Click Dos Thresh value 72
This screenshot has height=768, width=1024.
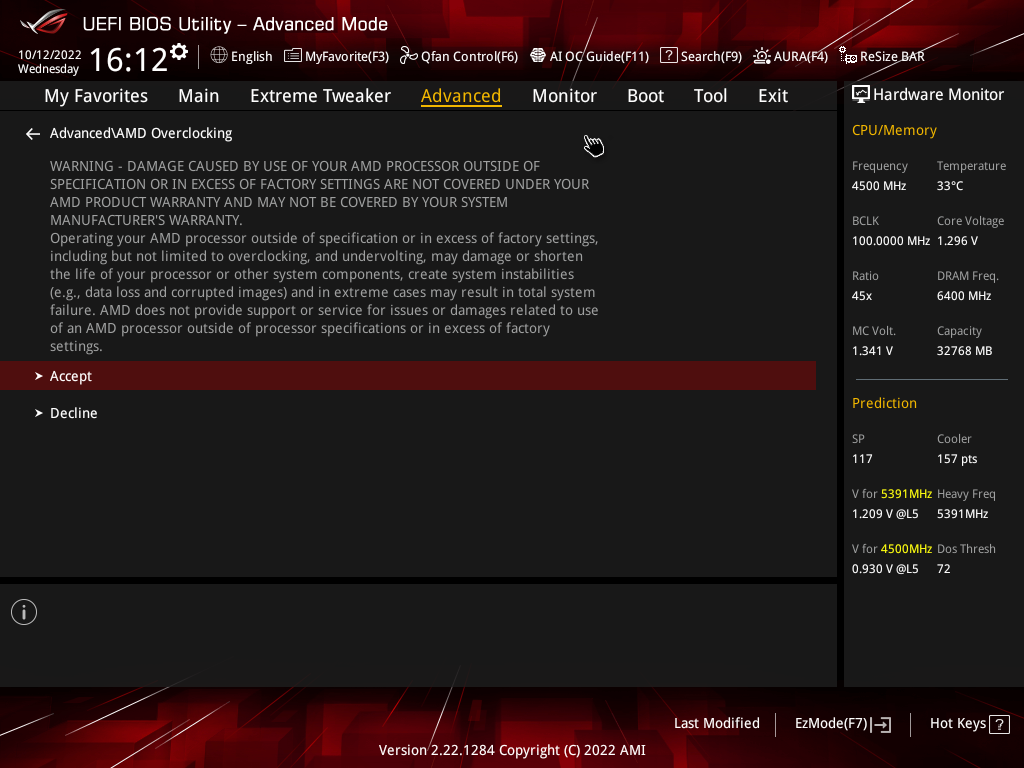pos(943,569)
